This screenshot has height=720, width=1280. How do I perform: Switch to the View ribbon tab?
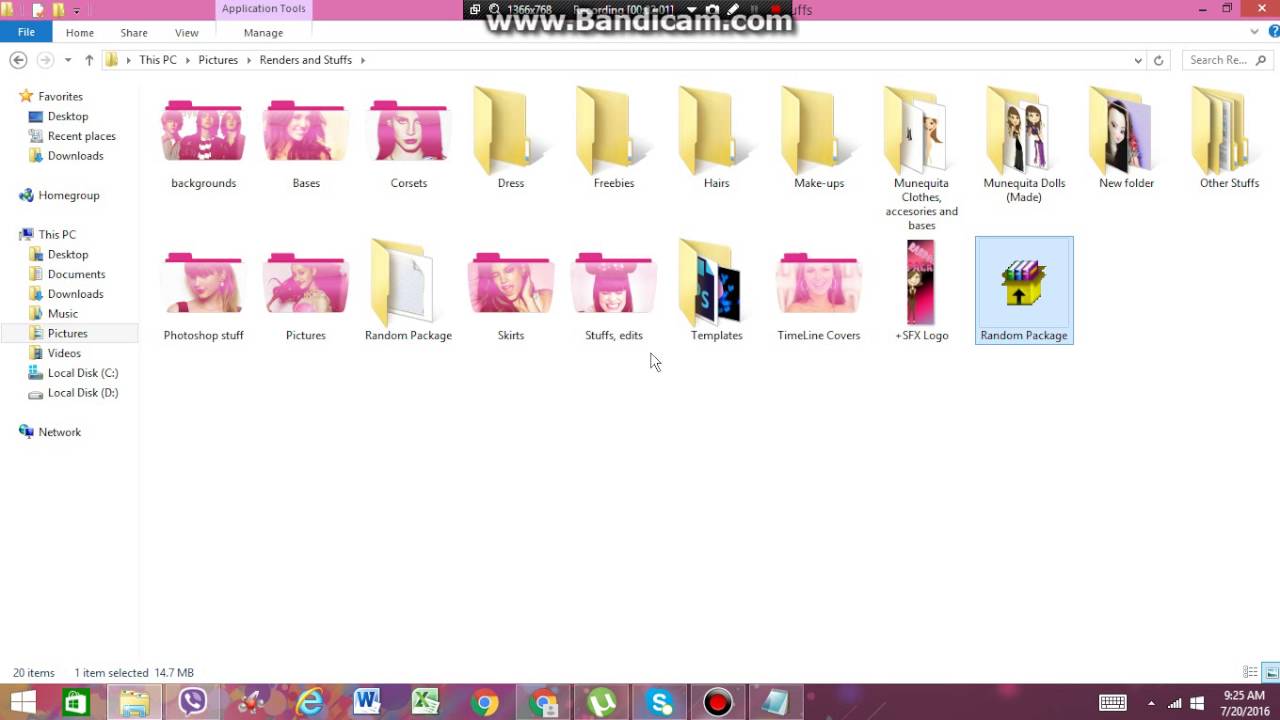(187, 33)
